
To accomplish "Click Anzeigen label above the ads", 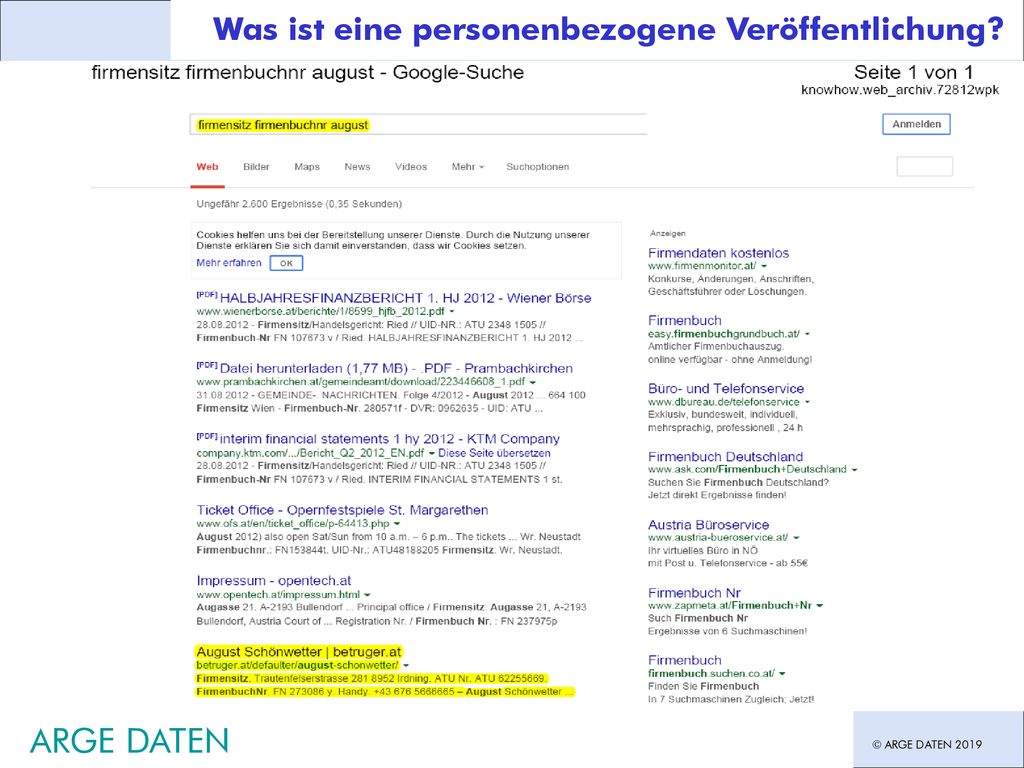I will 667,233.
